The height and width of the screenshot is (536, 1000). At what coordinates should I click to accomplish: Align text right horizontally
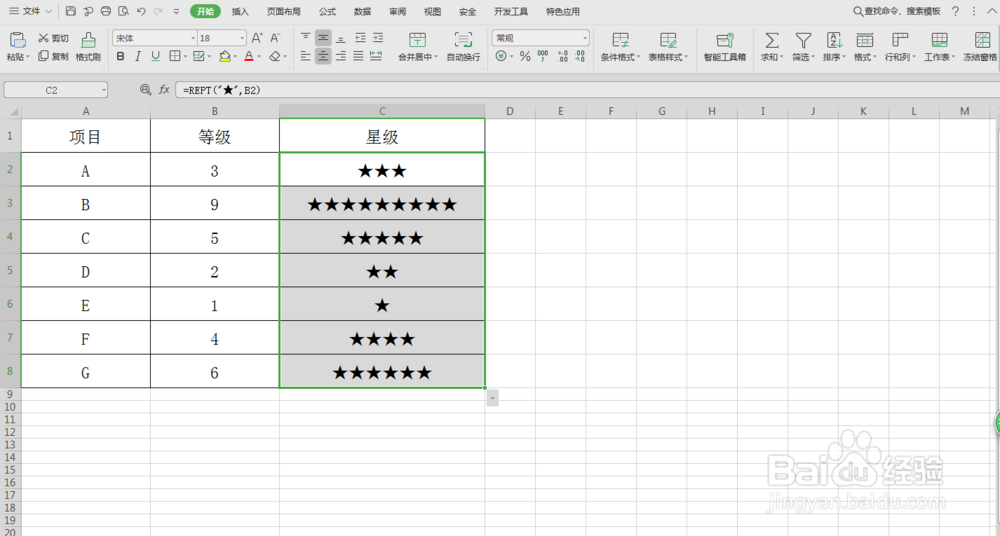[341, 56]
